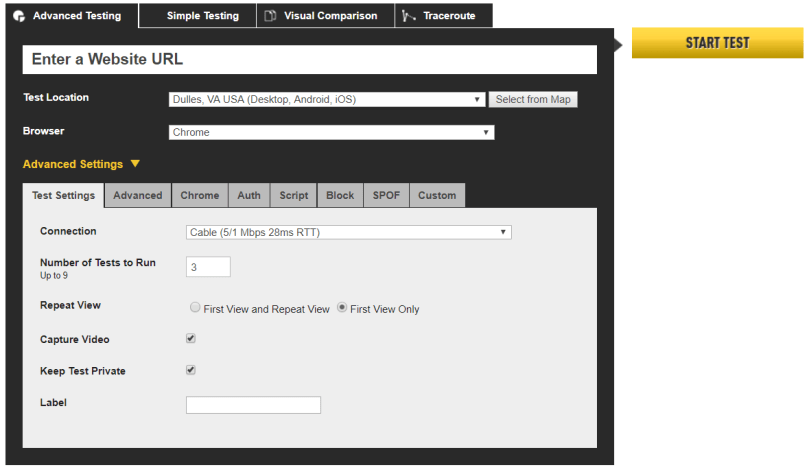The height and width of the screenshot is (474, 809).
Task: Click the Traceroute path icon
Action: 409,16
